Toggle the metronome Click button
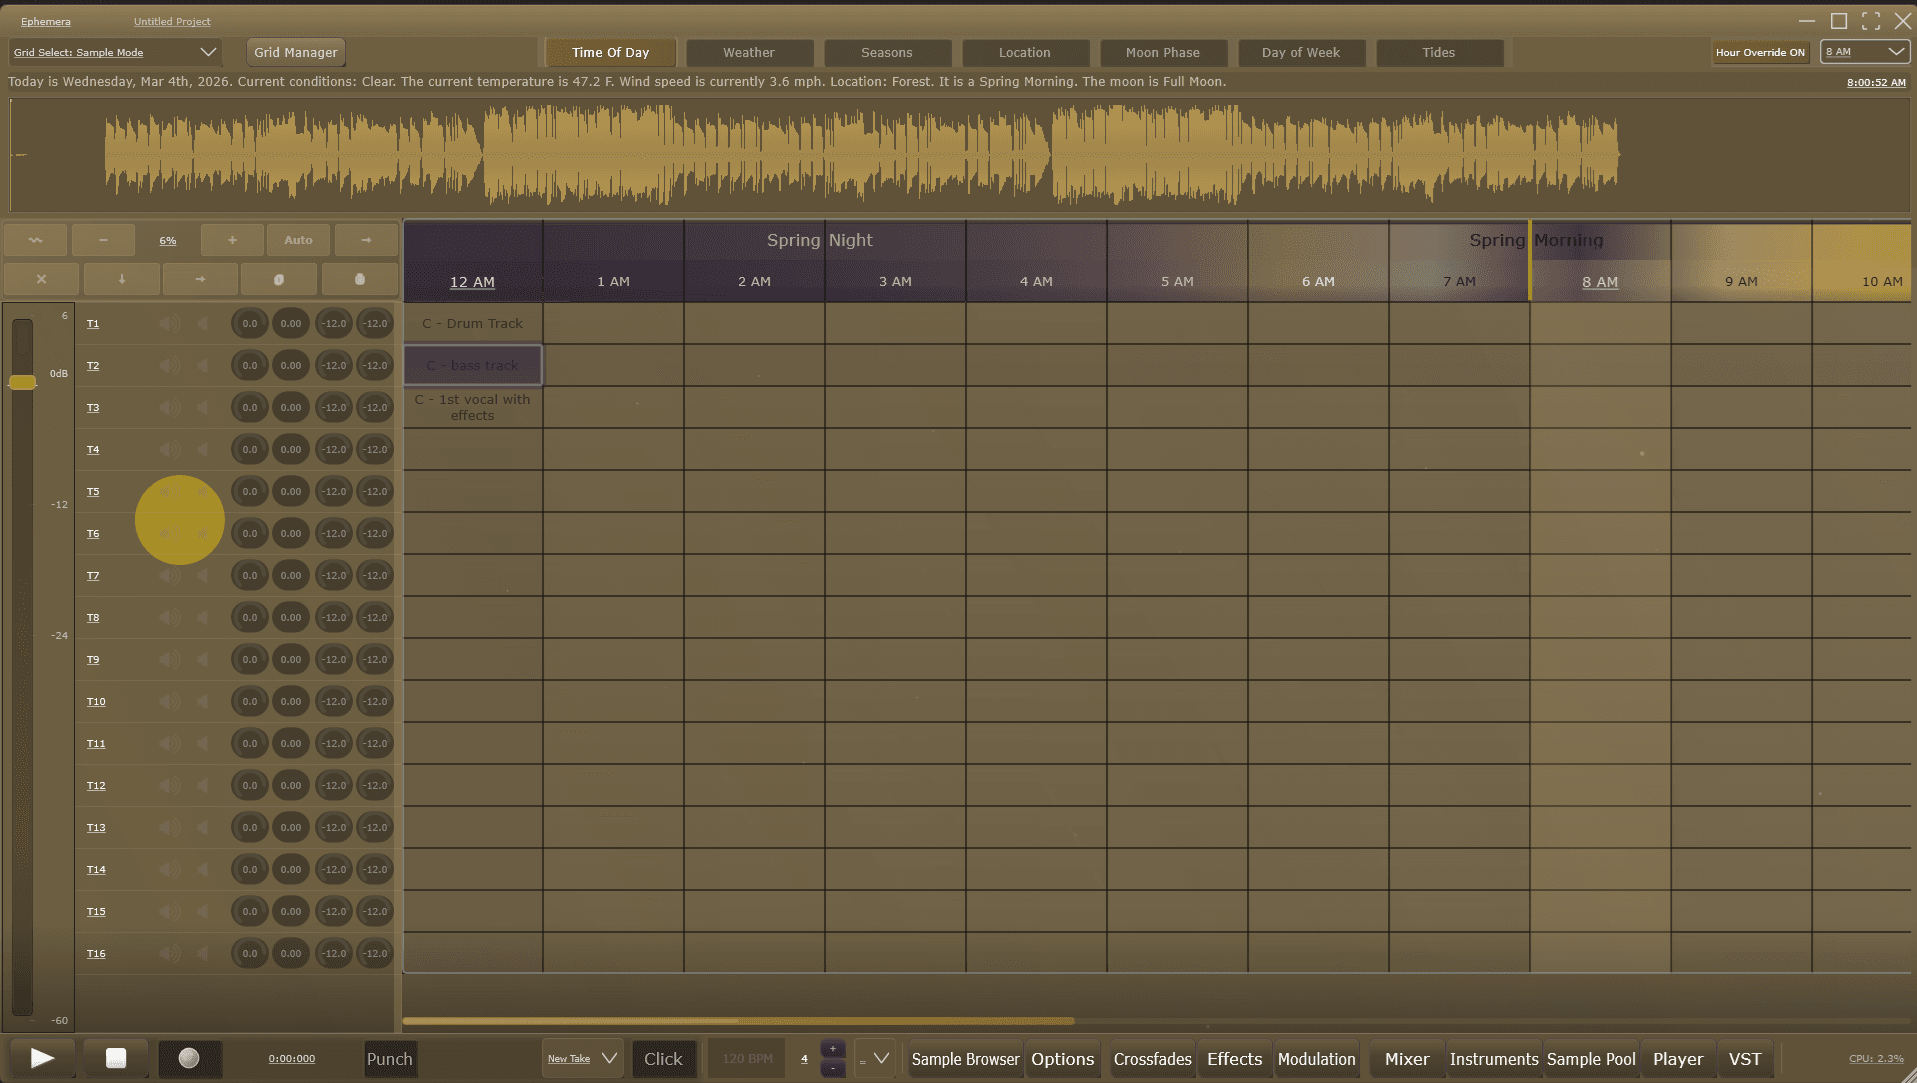 [663, 1059]
